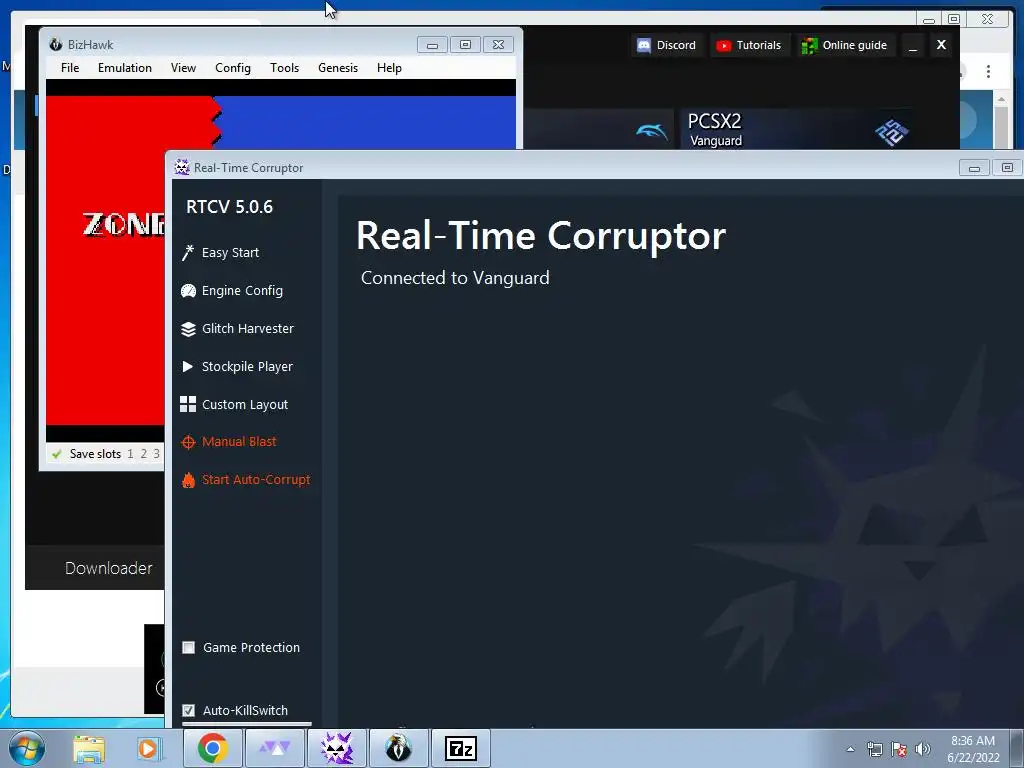This screenshot has height=768, width=1024.
Task: Open Custom Layout
Action: [x=234, y=404]
